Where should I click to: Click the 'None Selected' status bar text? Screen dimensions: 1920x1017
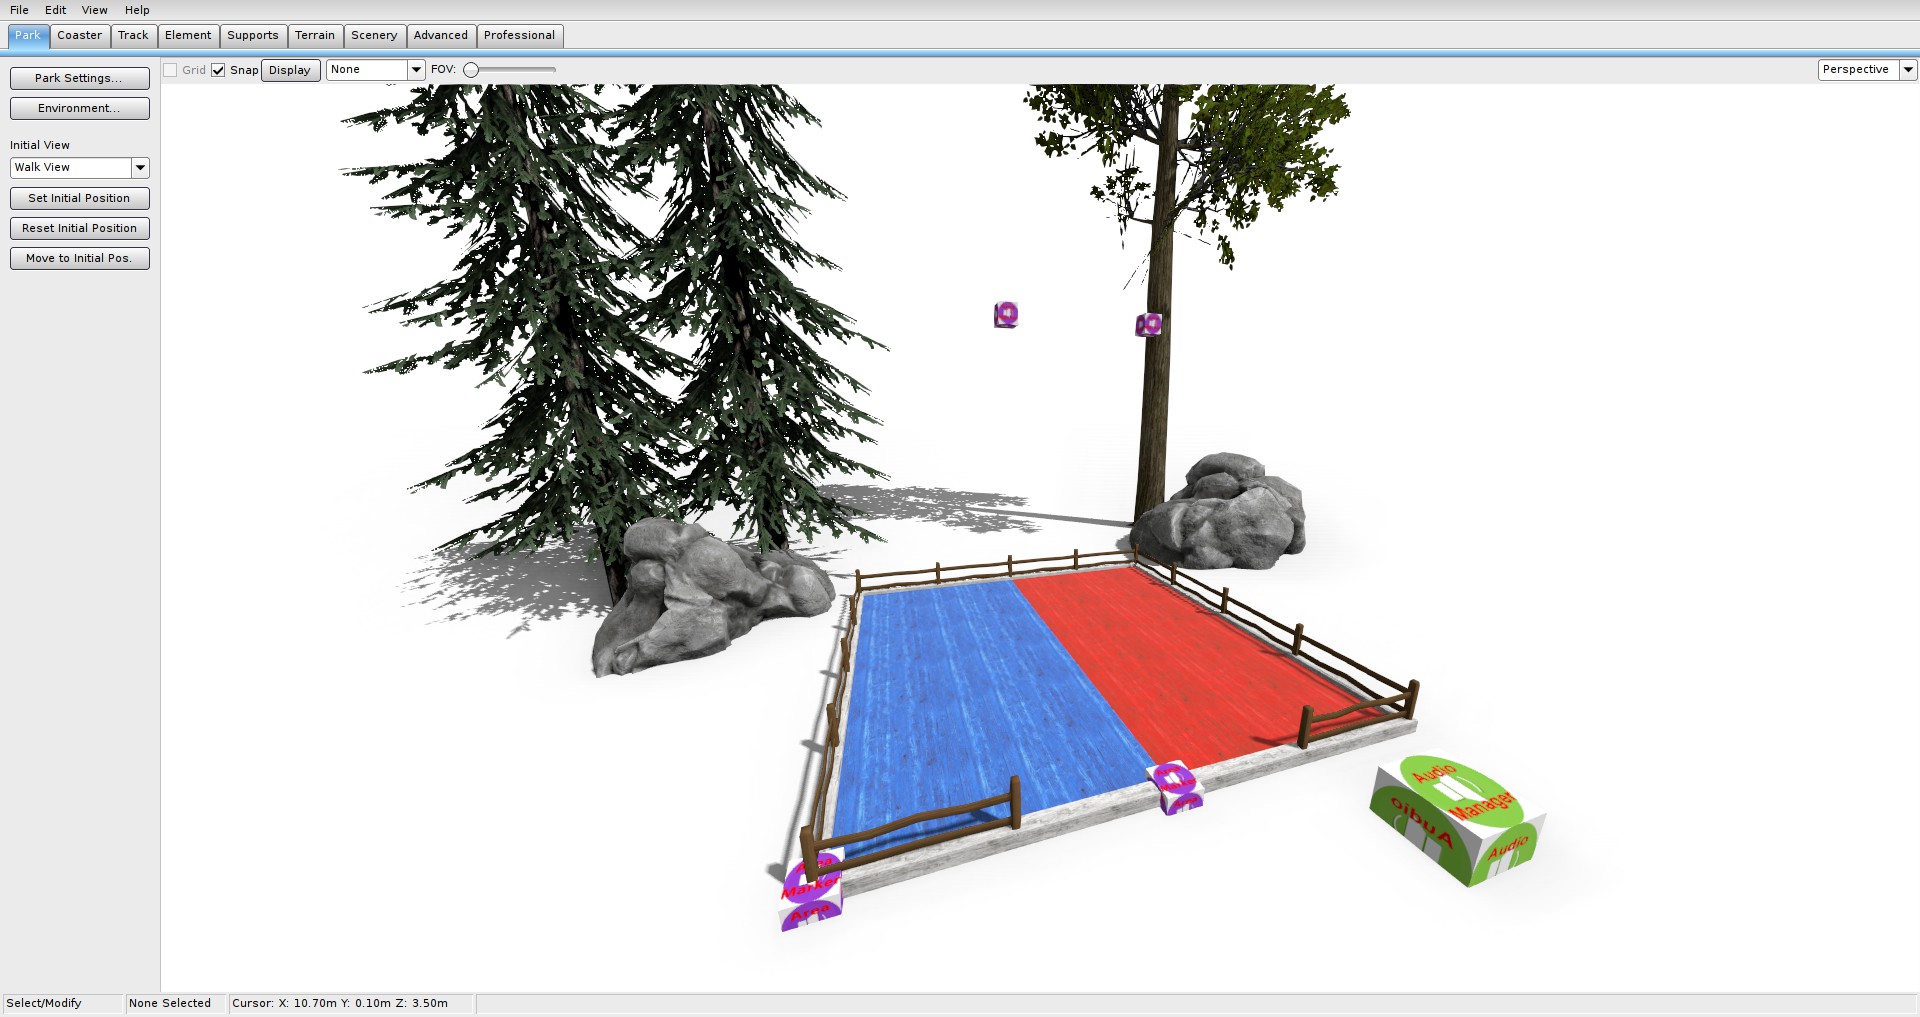[x=170, y=1003]
